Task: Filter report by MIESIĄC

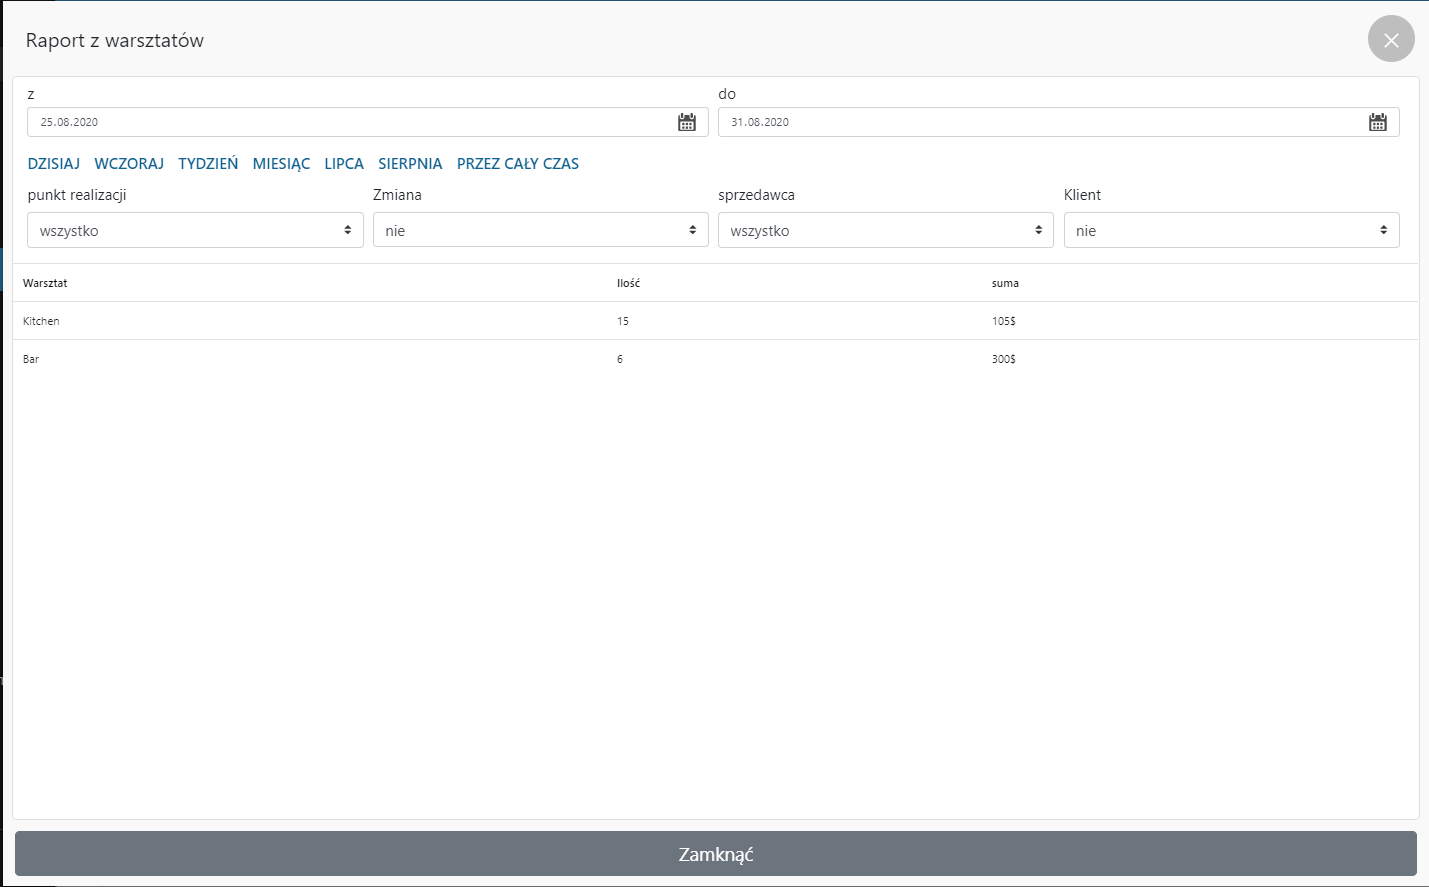Action: point(281,164)
